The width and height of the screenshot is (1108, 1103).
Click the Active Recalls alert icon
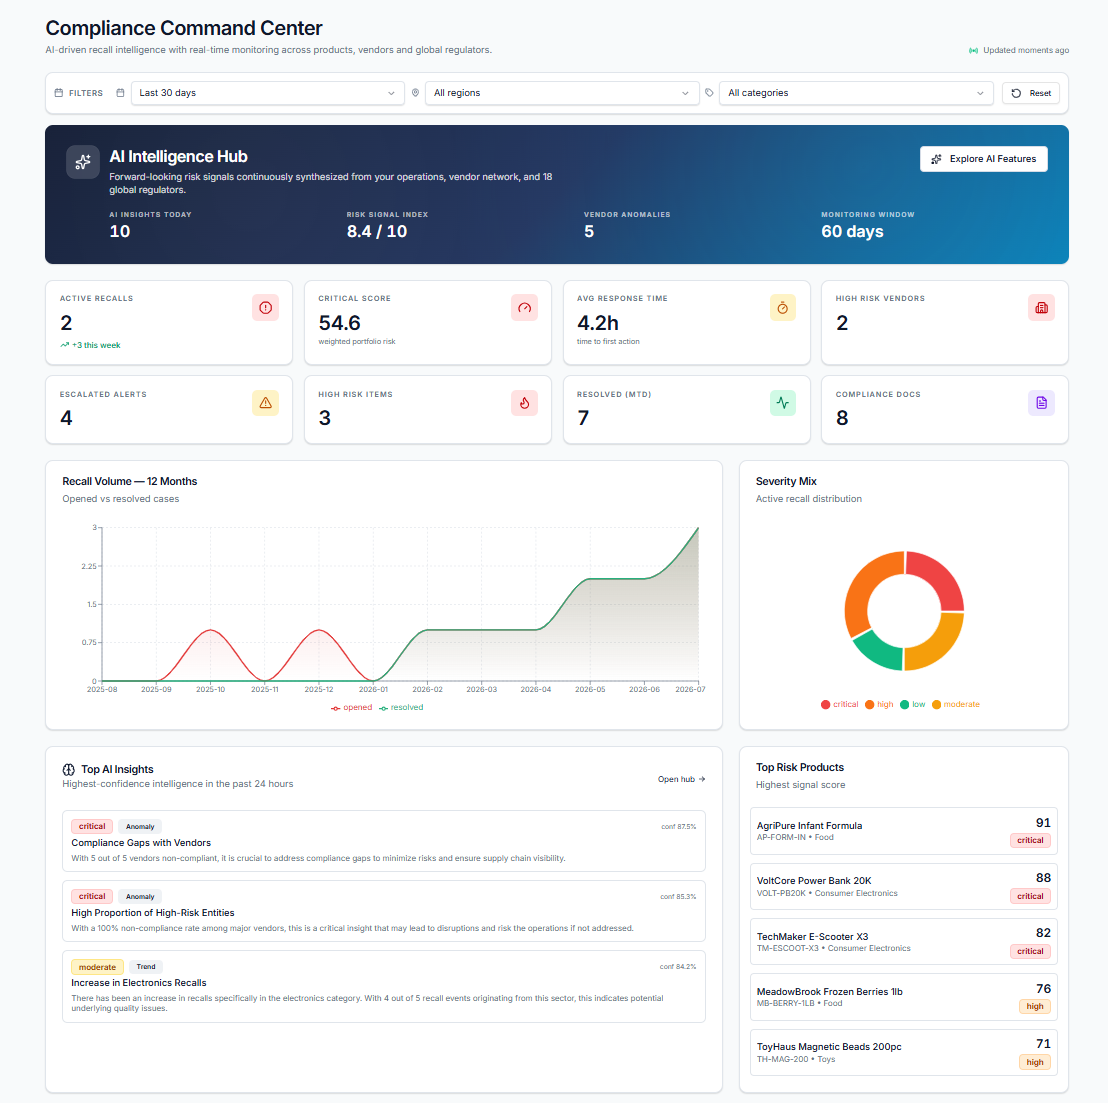coord(265,307)
